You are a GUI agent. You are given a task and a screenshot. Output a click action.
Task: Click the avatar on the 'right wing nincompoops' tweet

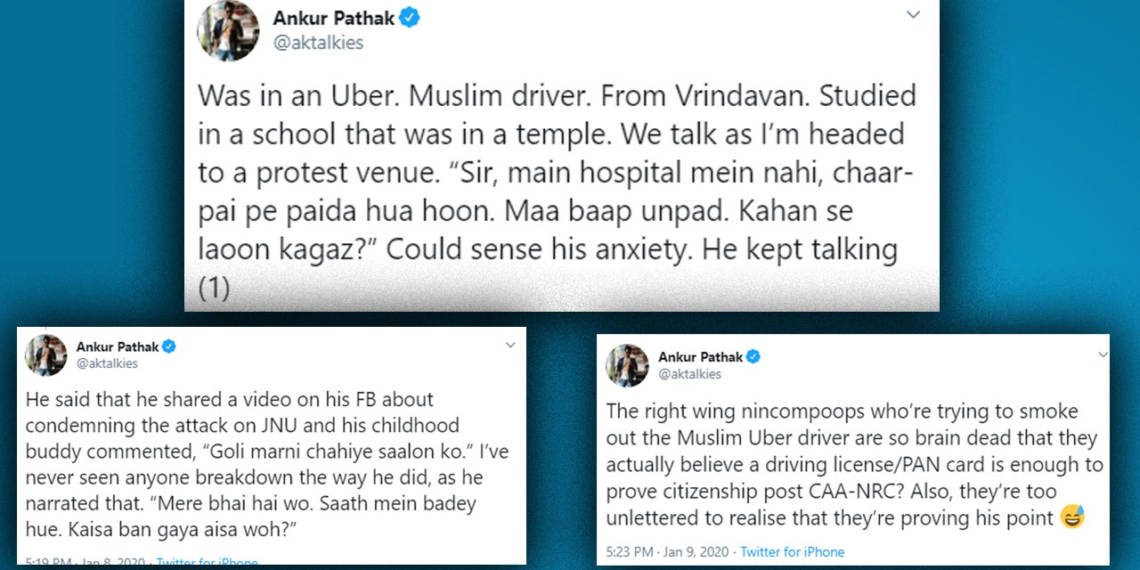(x=627, y=365)
